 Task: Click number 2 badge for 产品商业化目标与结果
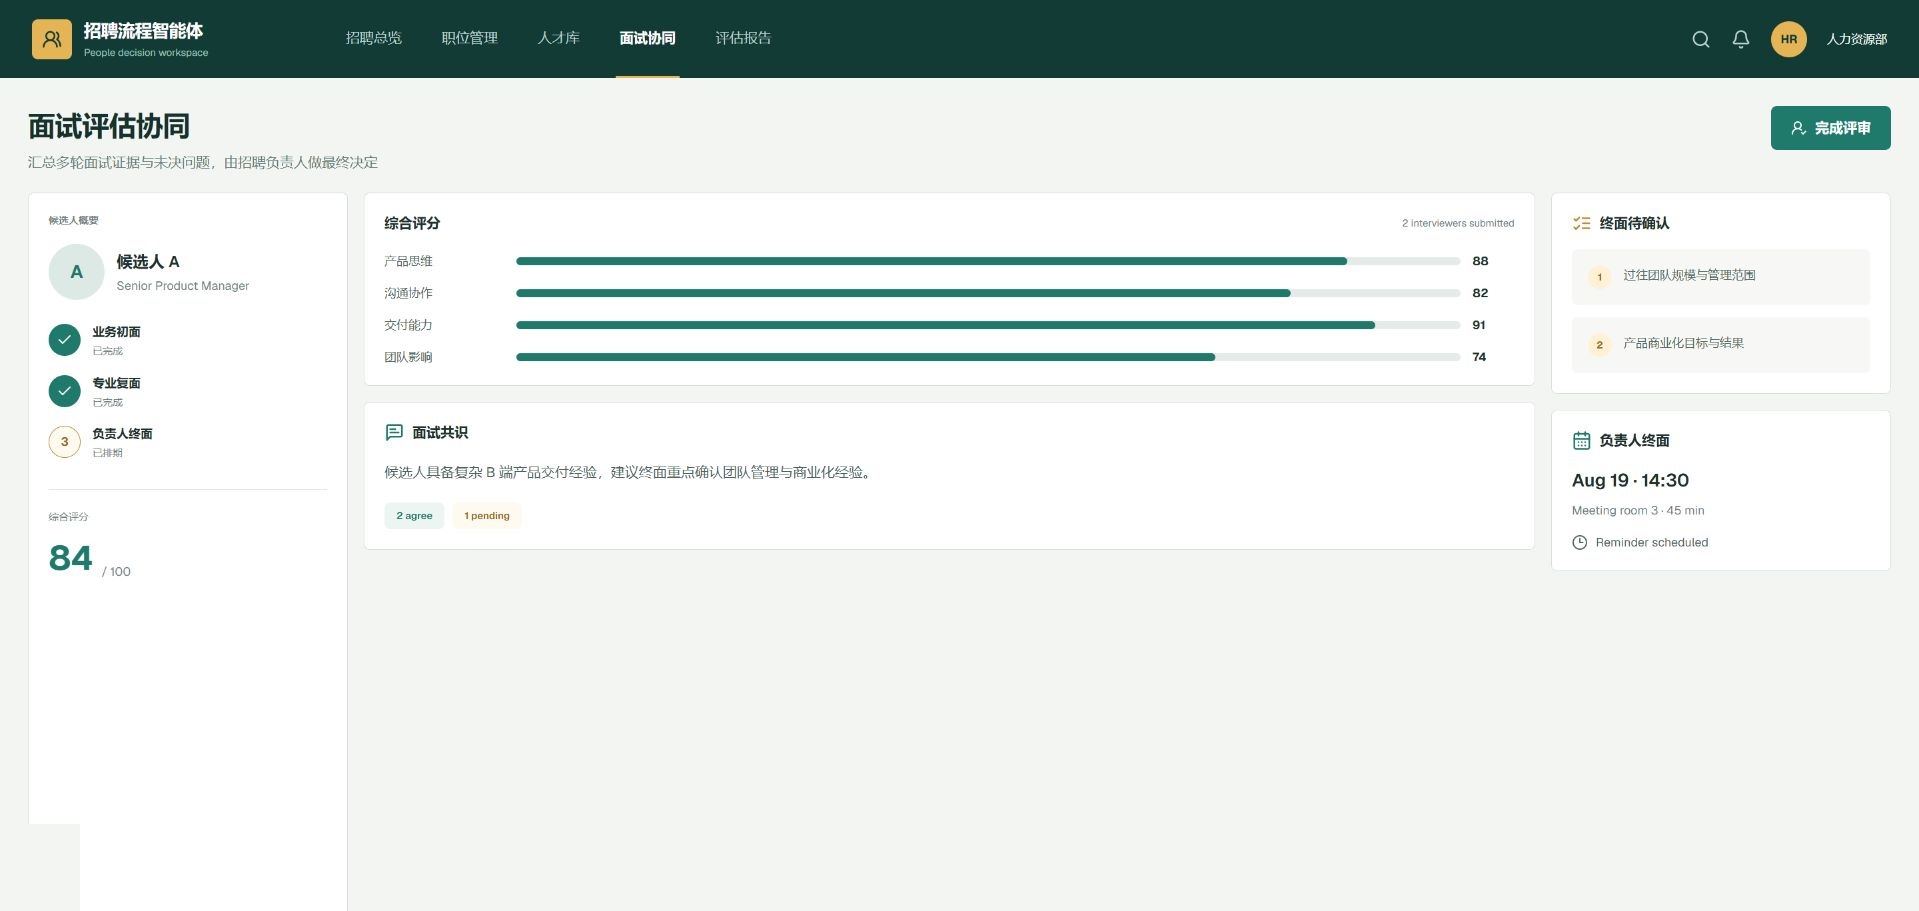tap(1600, 345)
